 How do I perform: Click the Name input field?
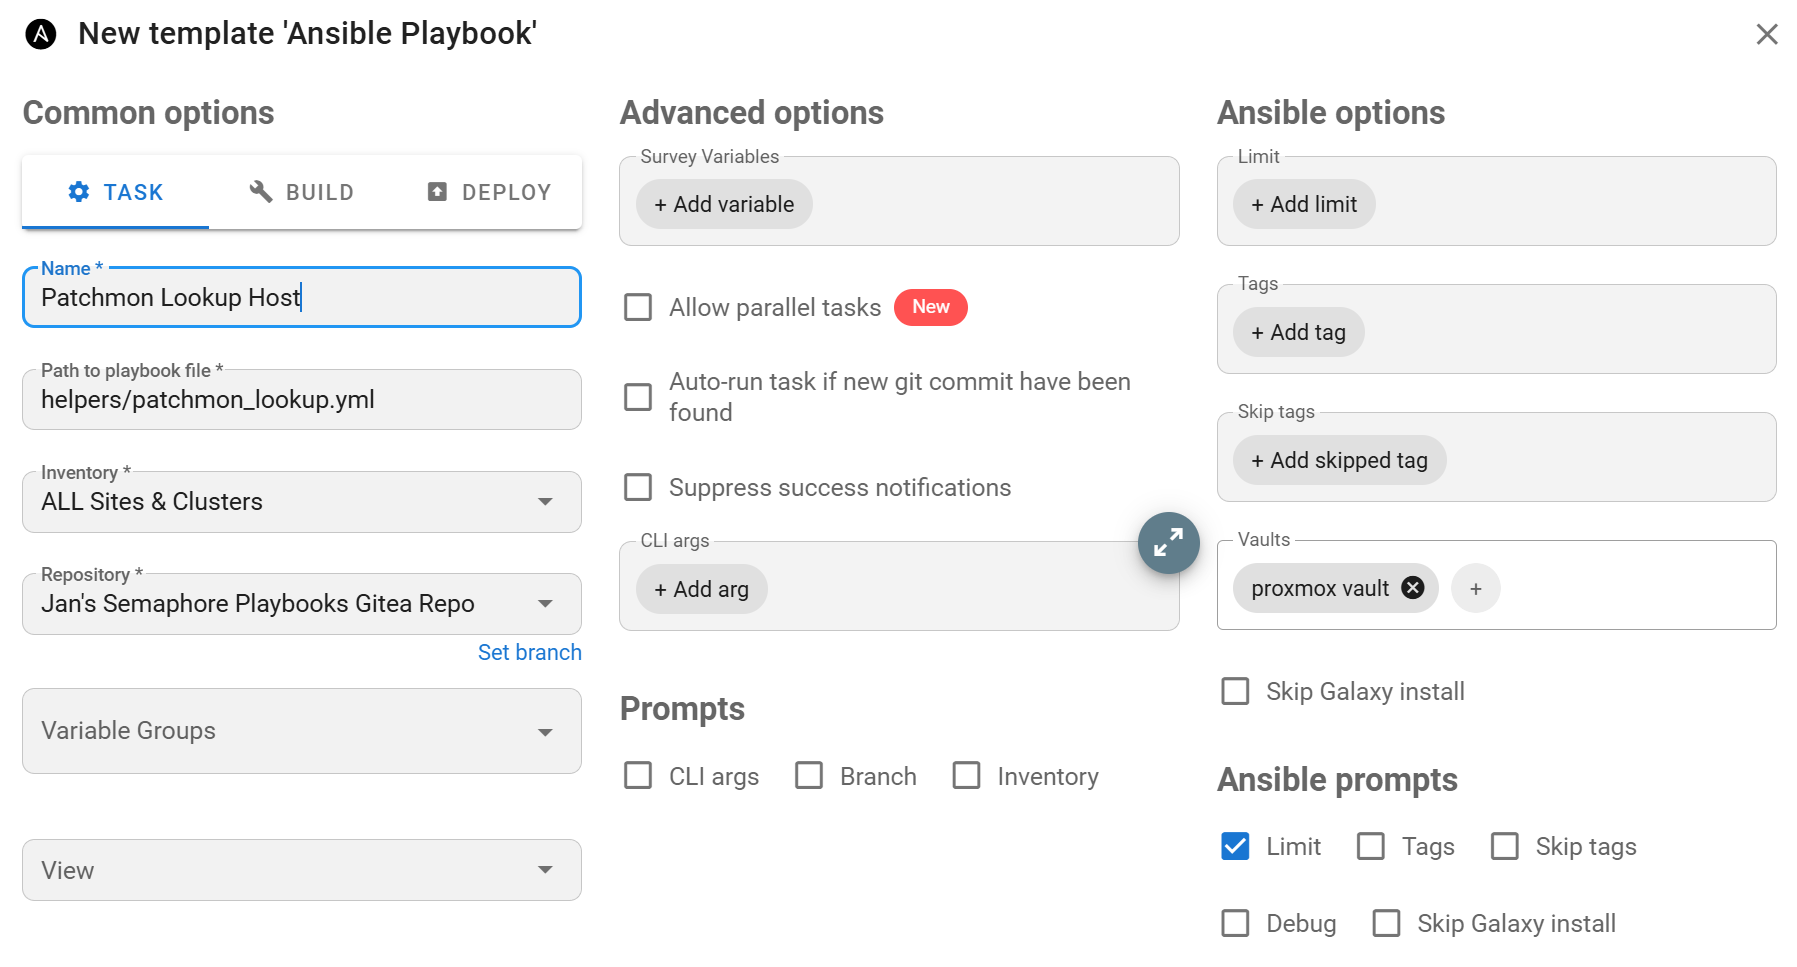tap(302, 297)
